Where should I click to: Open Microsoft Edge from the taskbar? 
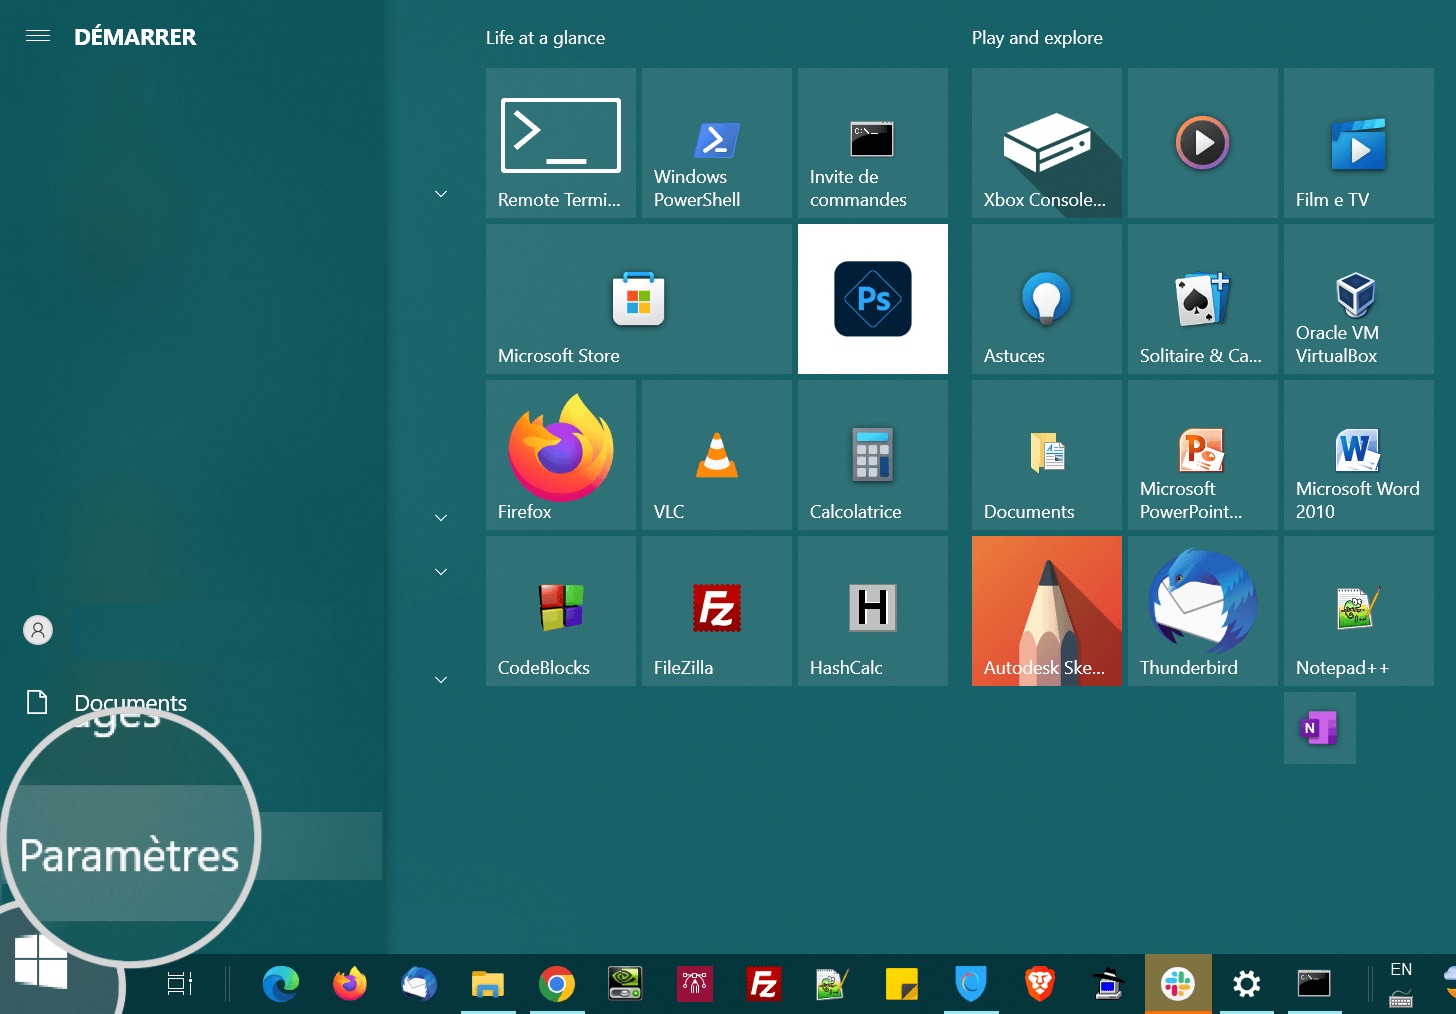pos(281,984)
